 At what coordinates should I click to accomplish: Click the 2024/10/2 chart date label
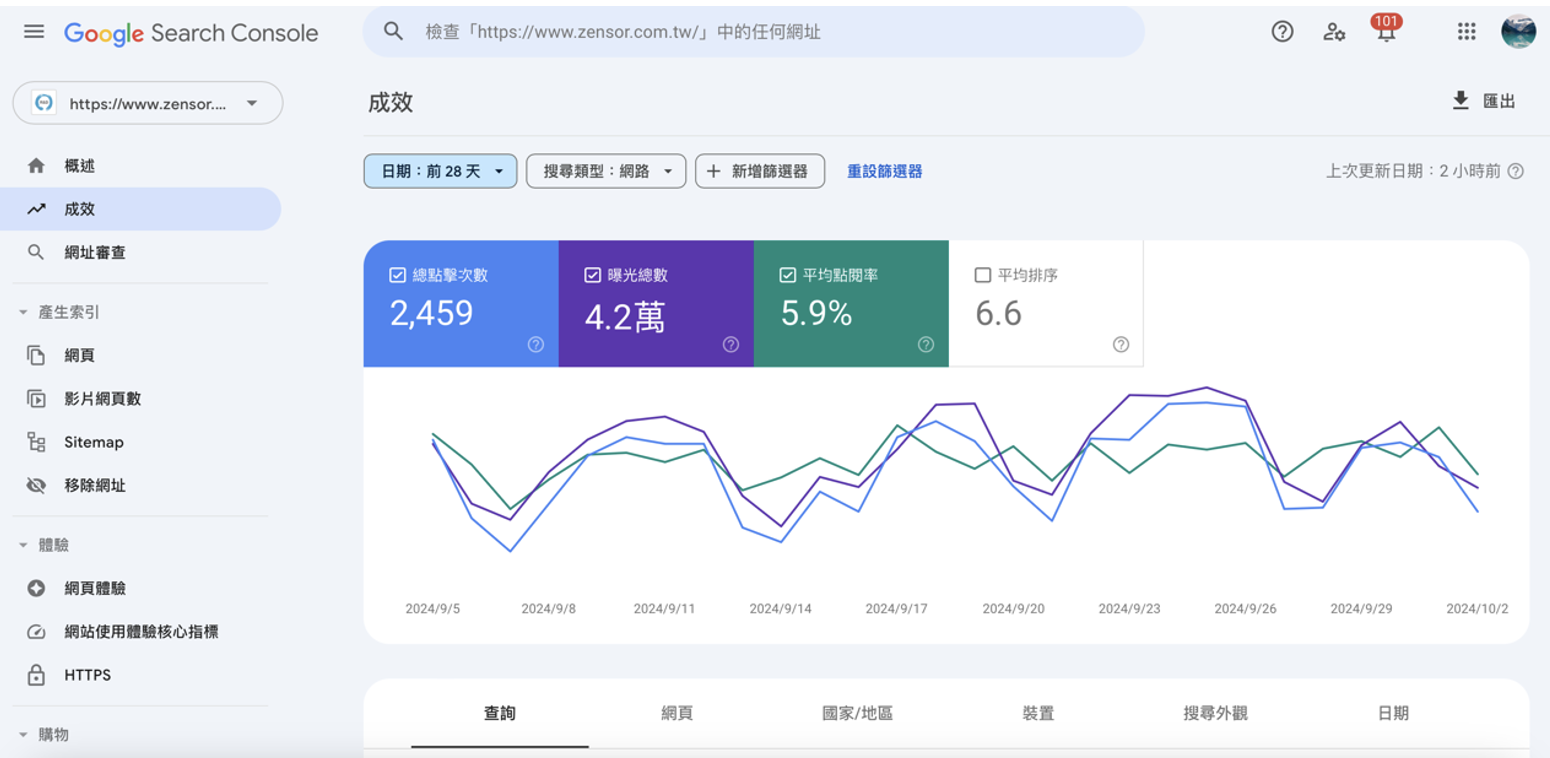click(1477, 608)
